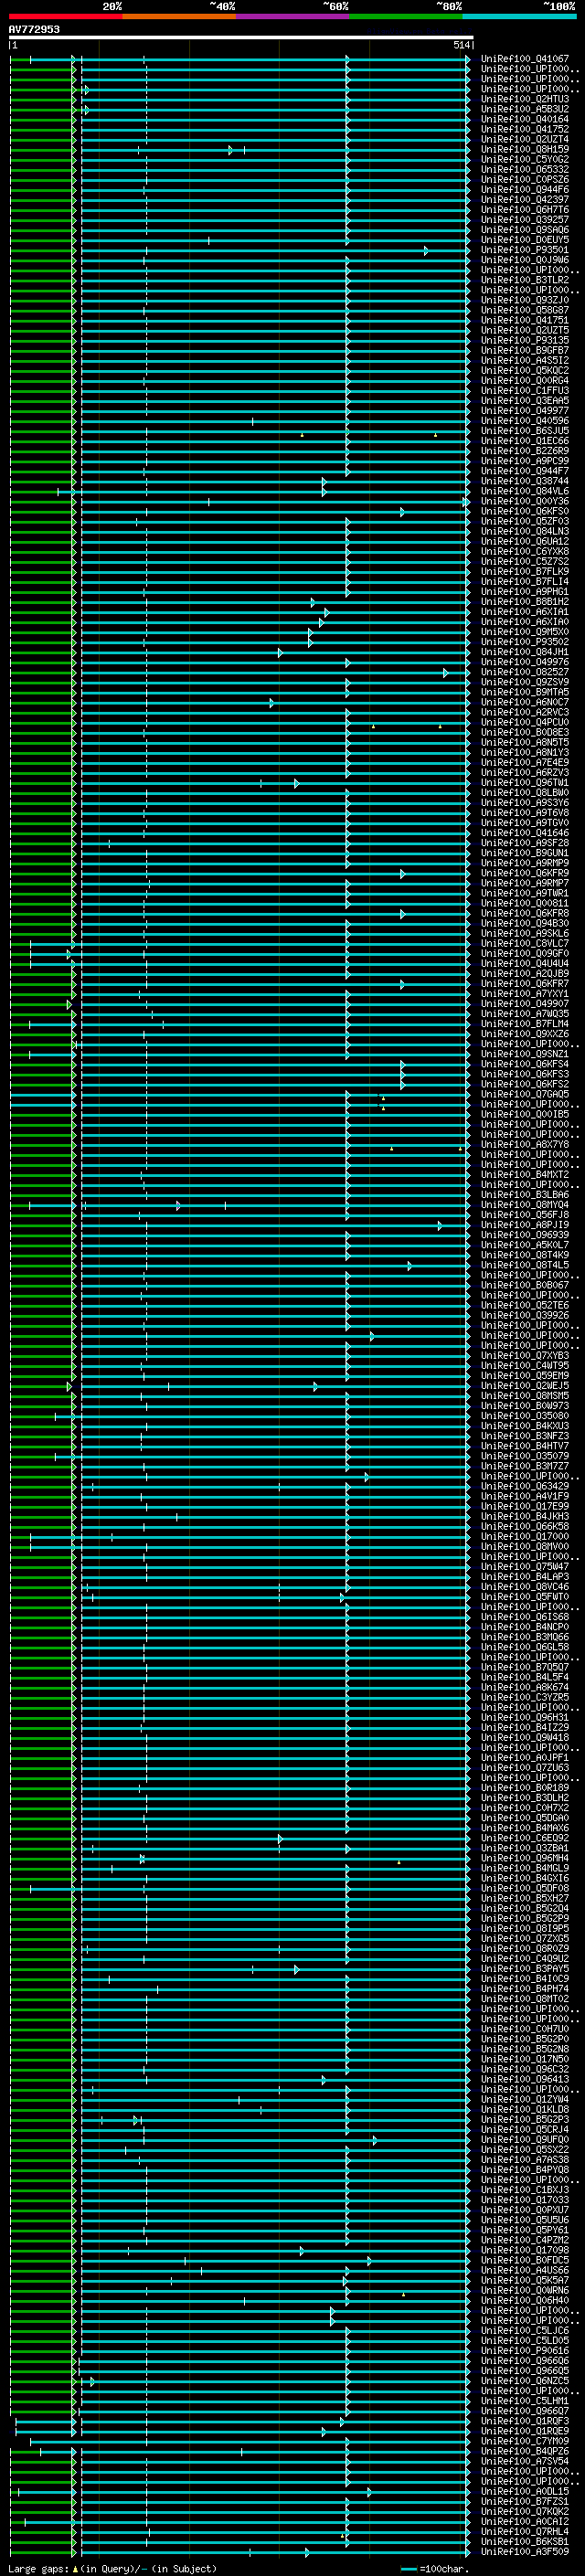
Task: Select hit label UniRef100_Q9SNZ1
Action: coord(525,1053)
